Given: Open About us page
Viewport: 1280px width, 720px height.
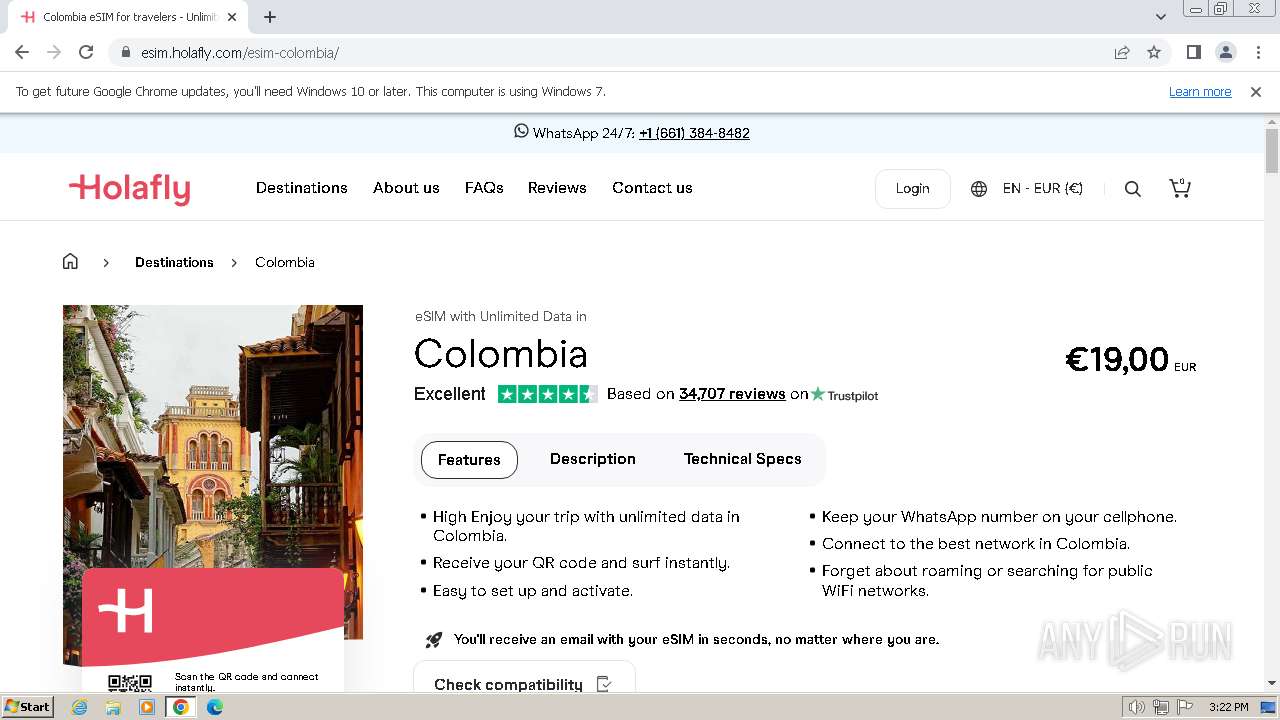Looking at the screenshot, I should click(x=406, y=188).
